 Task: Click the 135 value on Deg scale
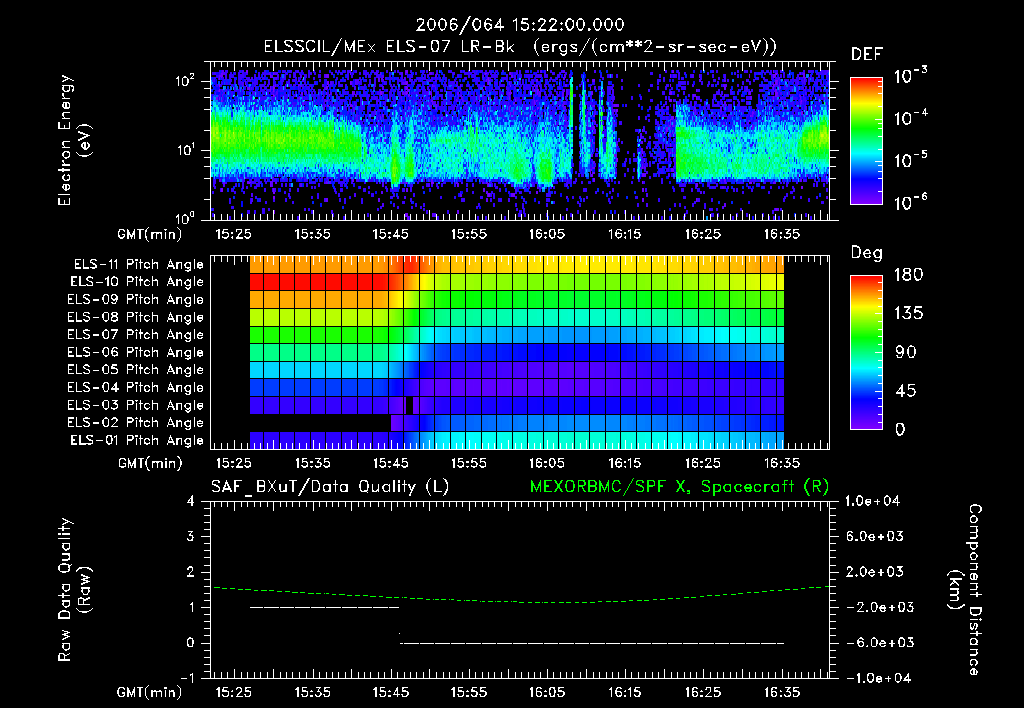[x=908, y=313]
